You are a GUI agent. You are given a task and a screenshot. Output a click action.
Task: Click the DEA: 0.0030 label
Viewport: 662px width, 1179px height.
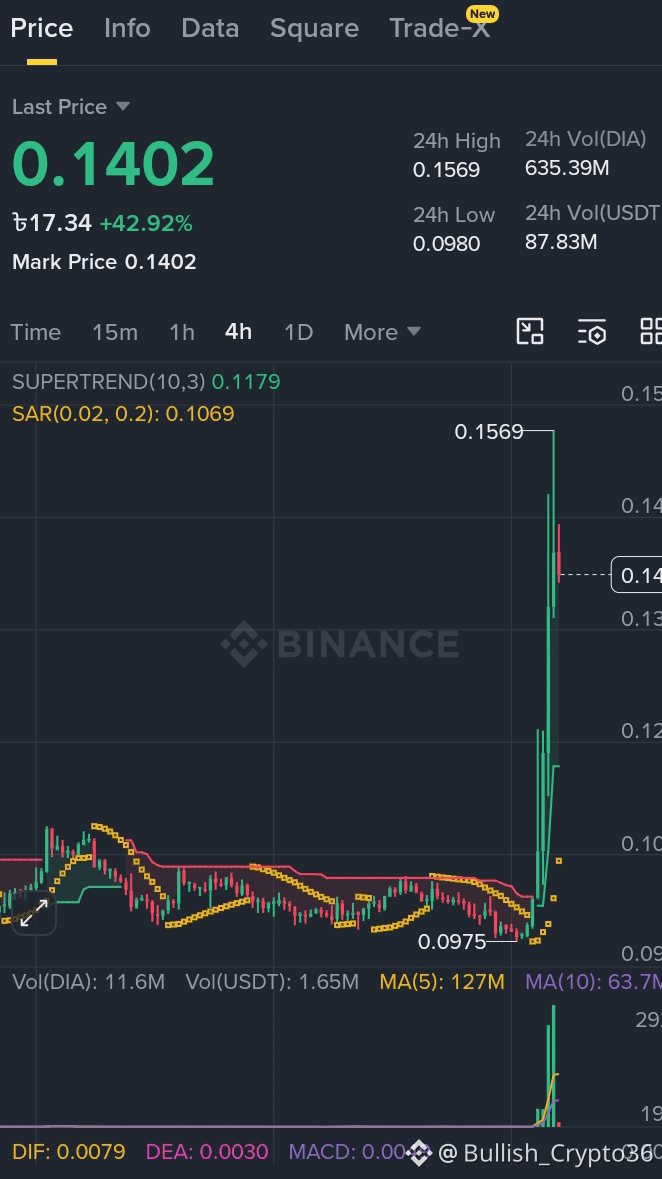pyautogui.click(x=207, y=1152)
